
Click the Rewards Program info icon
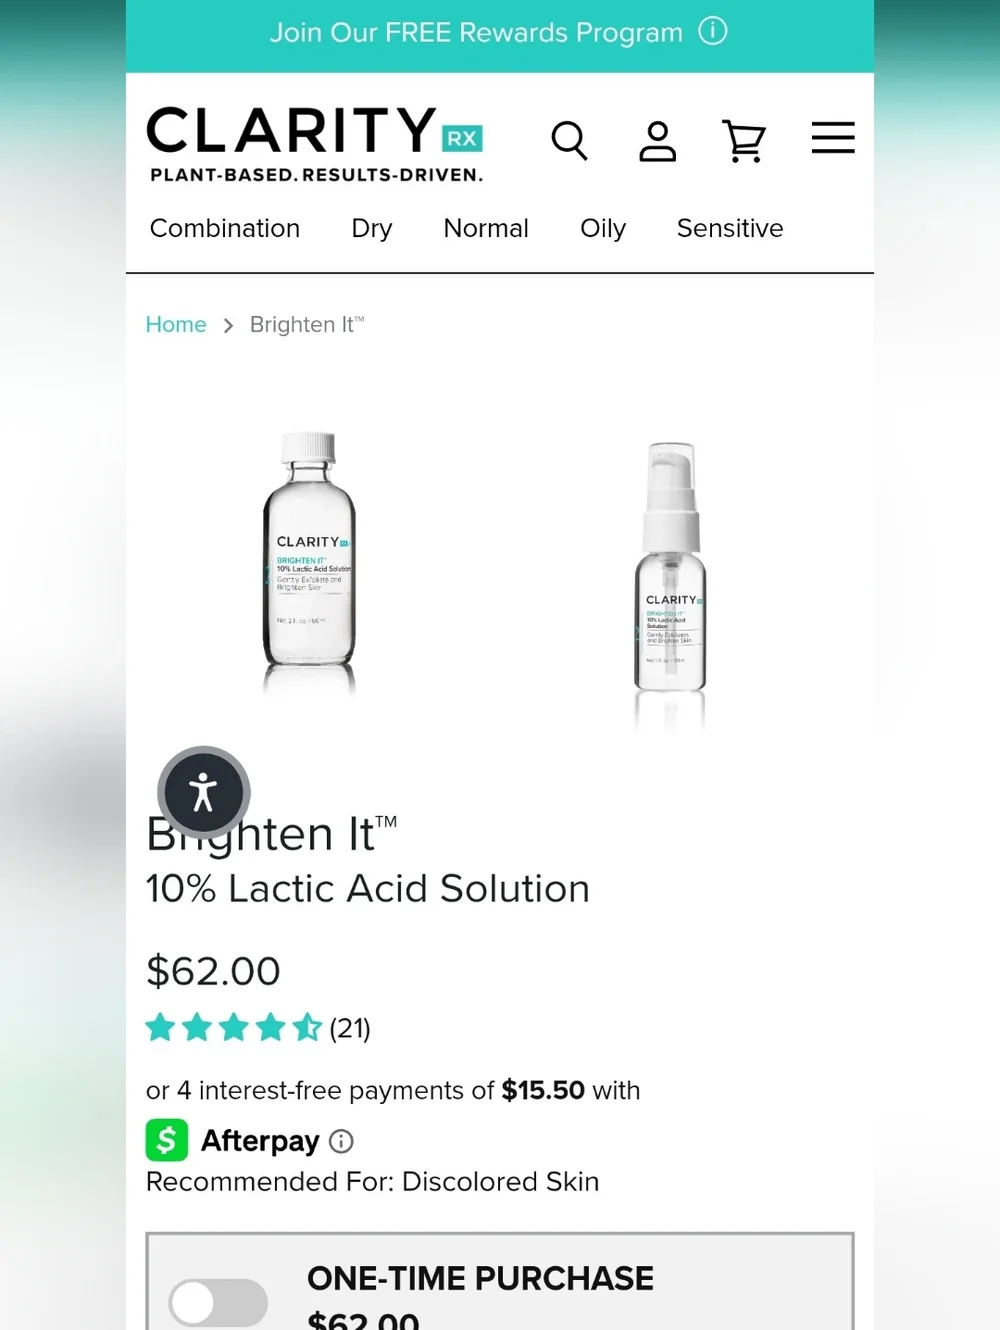(713, 31)
